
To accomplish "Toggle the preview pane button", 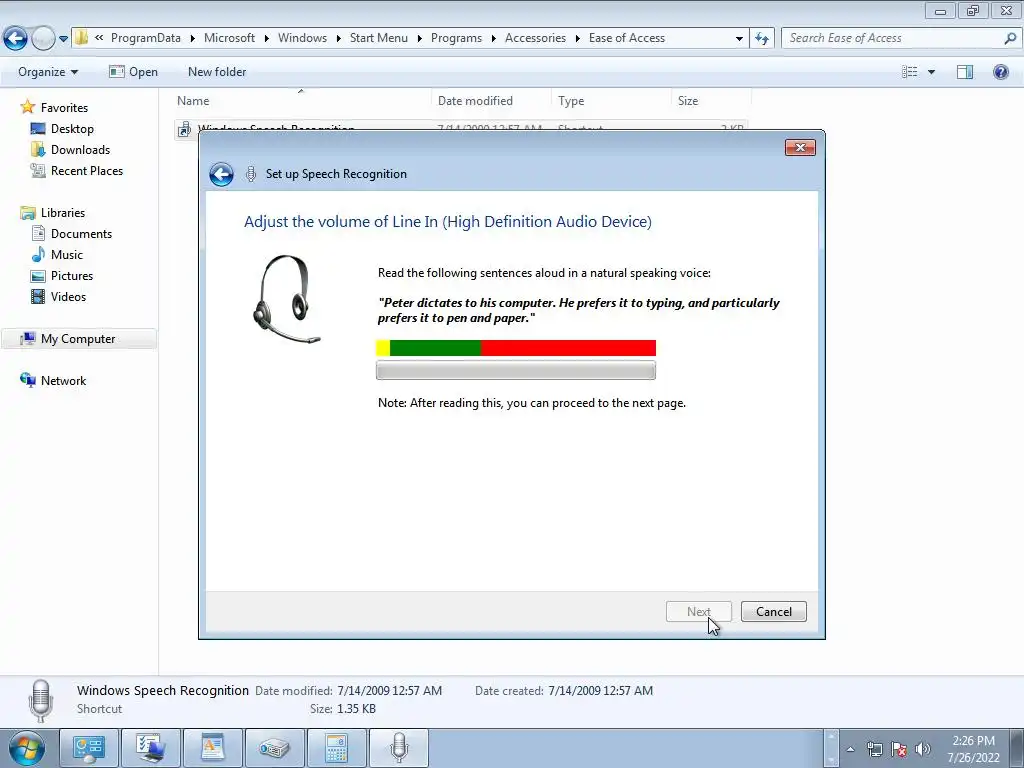I will (965, 72).
